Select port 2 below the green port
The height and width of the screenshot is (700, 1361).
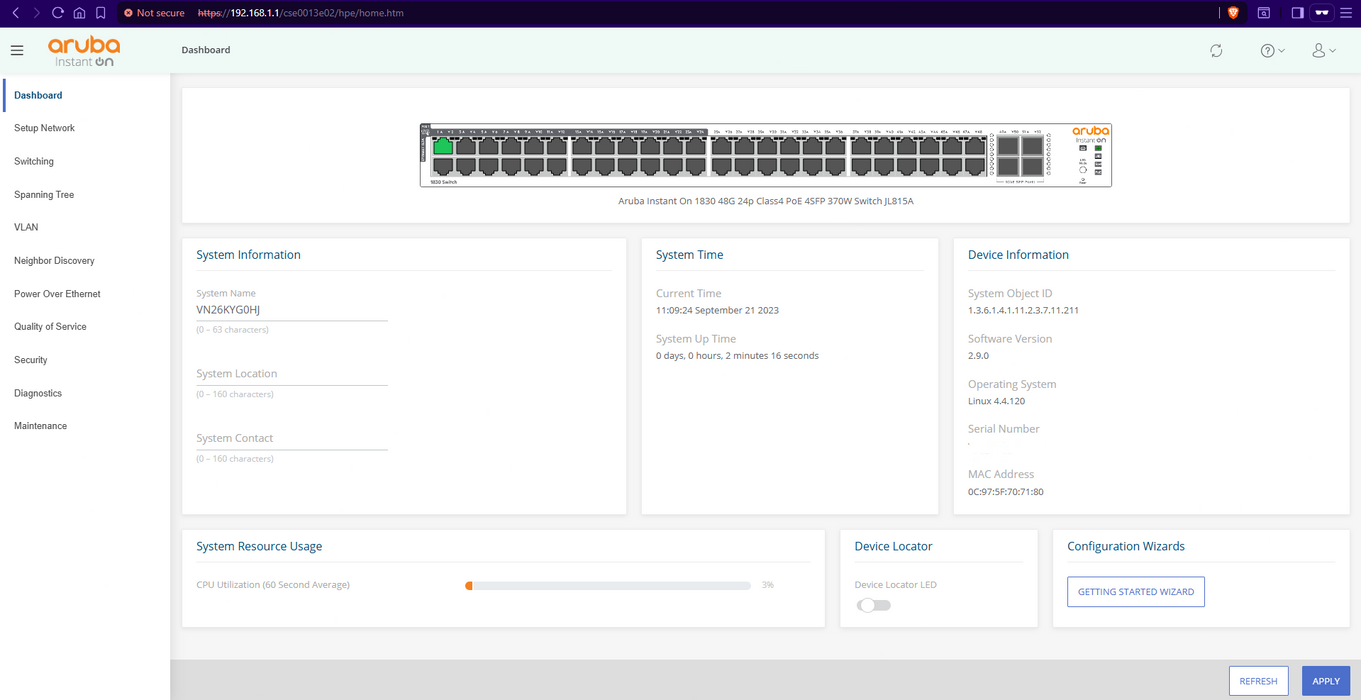point(443,166)
